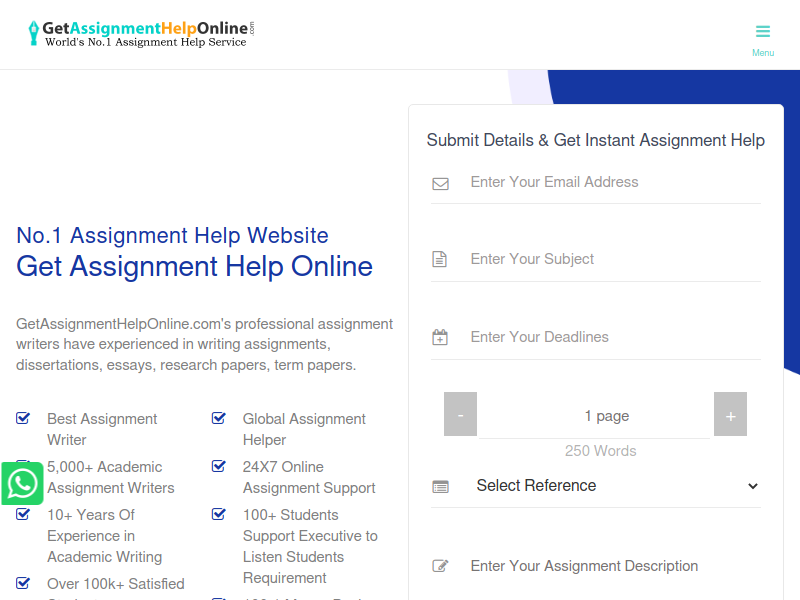Click checkmark beside 24X7 Online Assignment Support
The width and height of the screenshot is (800, 600).
point(218,466)
